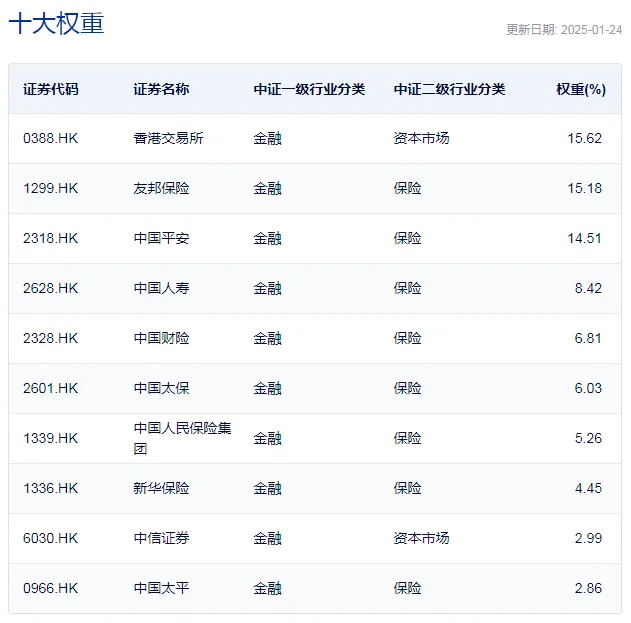Screen dimensions: 631x623
Task: Click security code 1336.HK
Action: pyautogui.click(x=50, y=488)
